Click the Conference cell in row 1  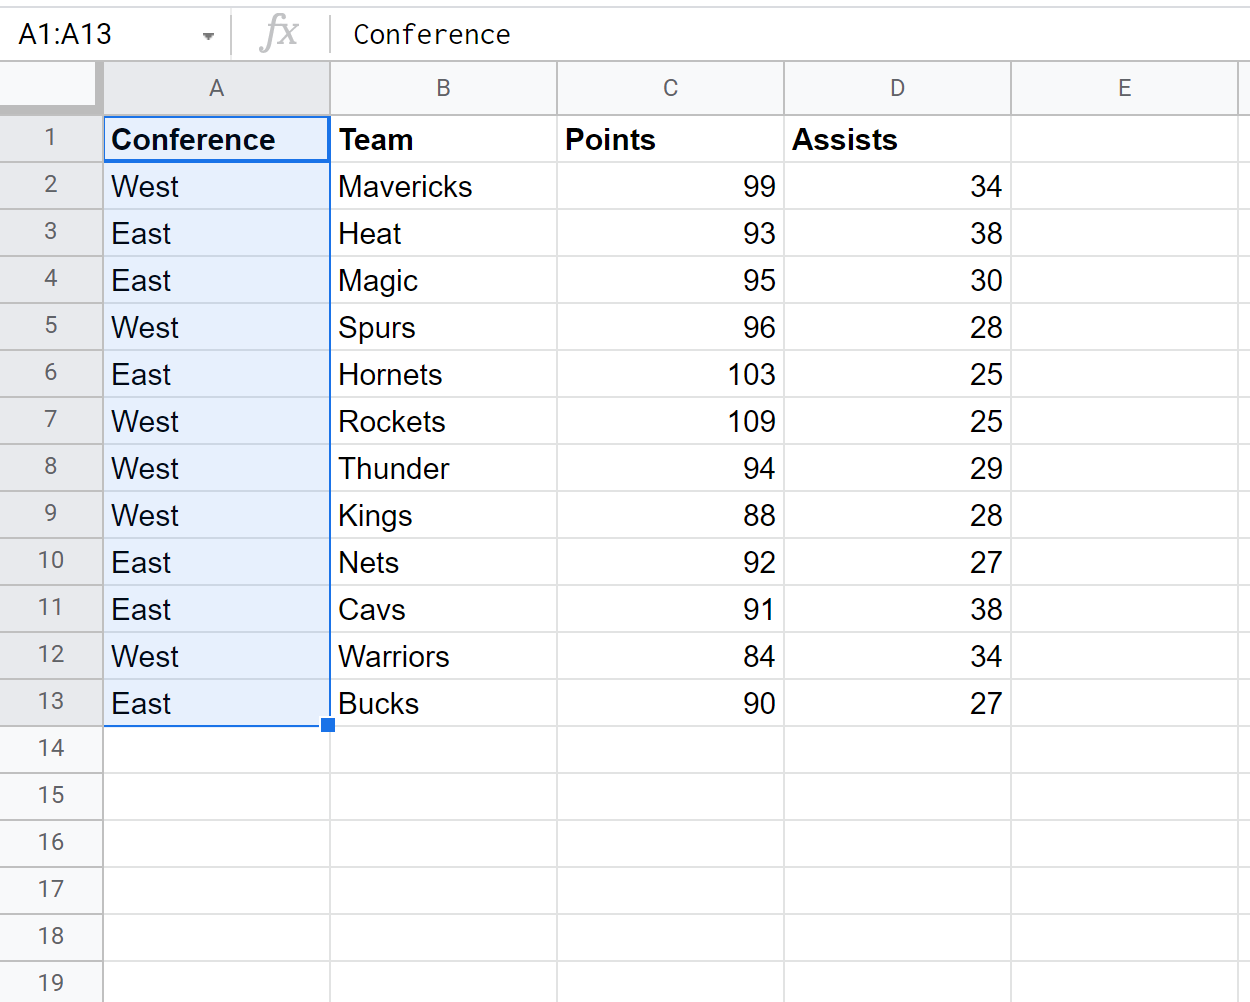[x=217, y=139]
